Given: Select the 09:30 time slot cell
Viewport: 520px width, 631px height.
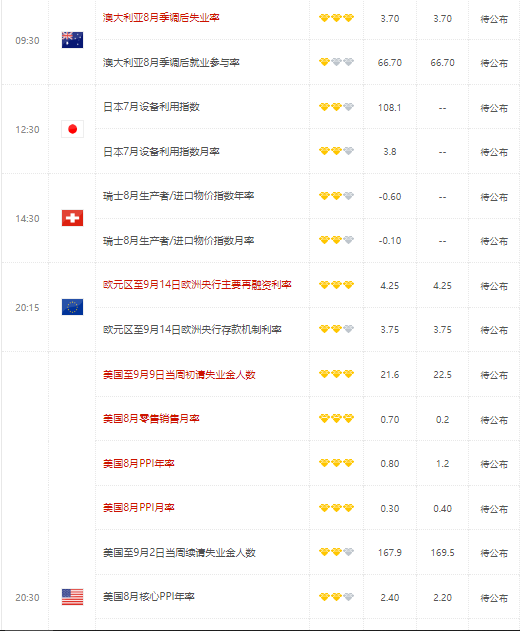Looking at the screenshot, I should (x=27, y=41).
